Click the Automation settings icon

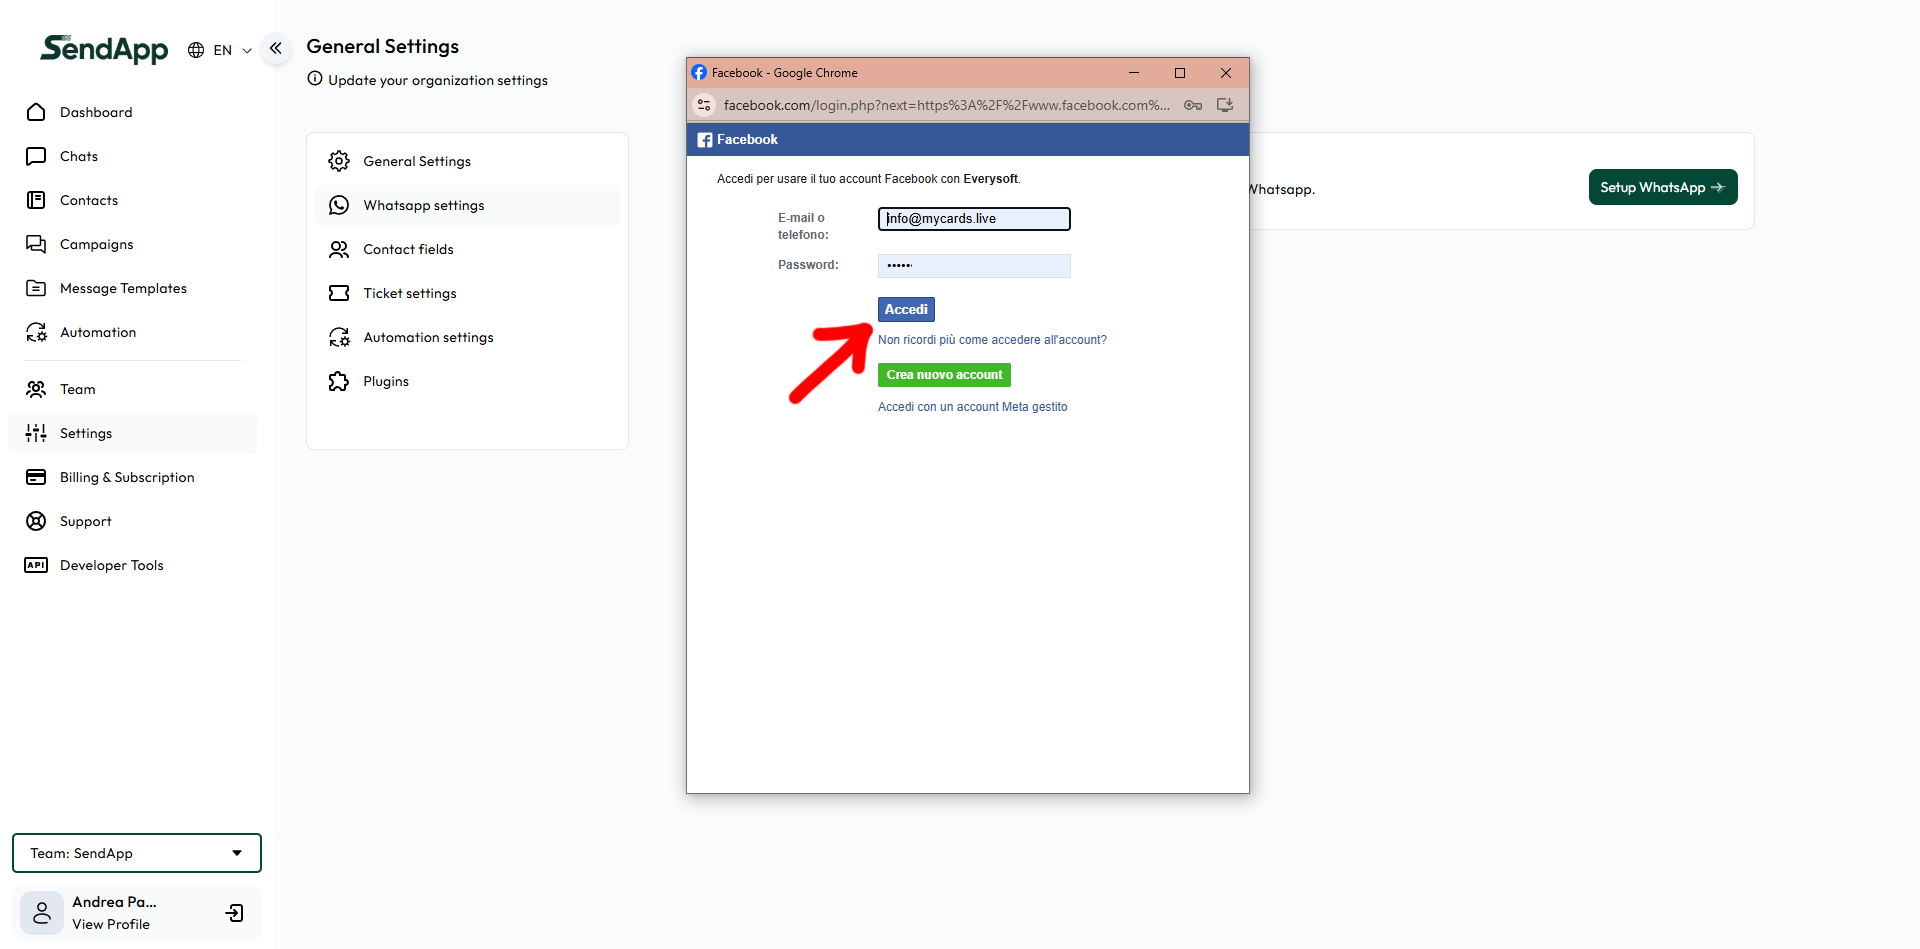coord(339,337)
